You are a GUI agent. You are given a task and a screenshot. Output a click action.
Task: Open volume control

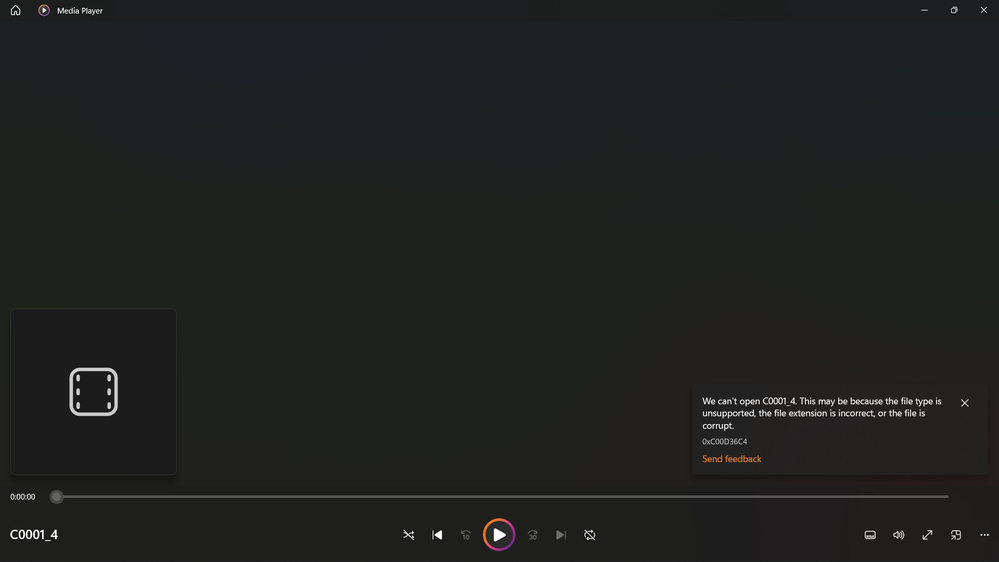tap(898, 535)
